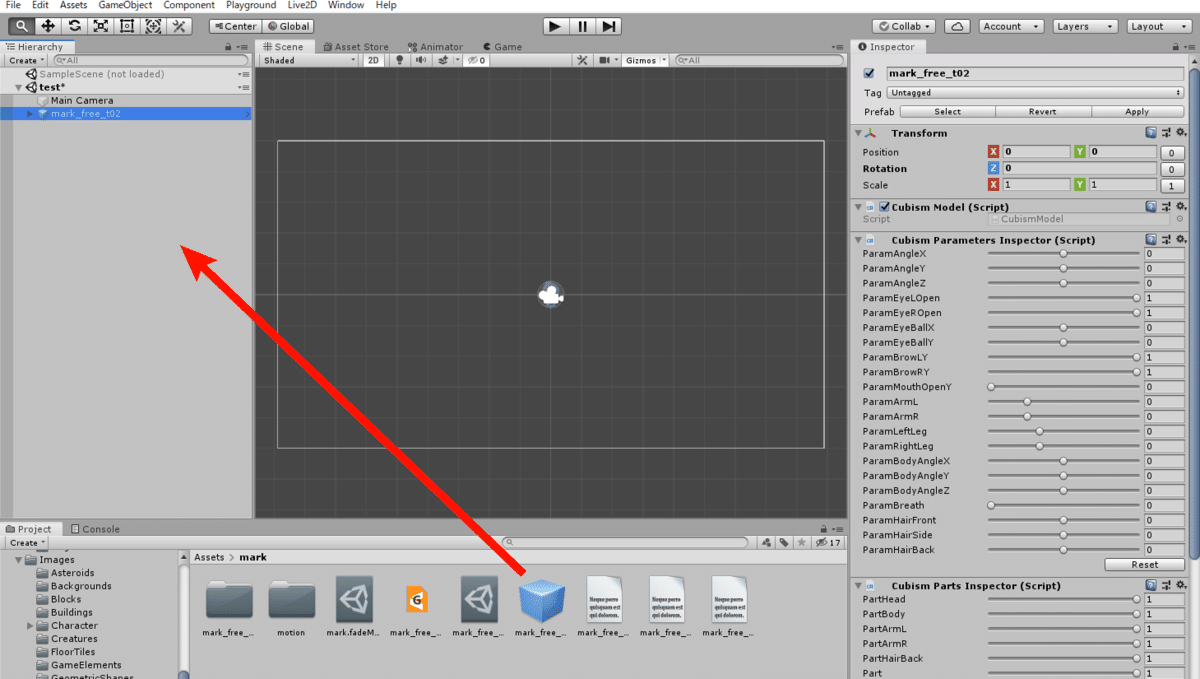The width and height of the screenshot is (1200, 679).
Task: Select Main Camera in Hierarchy
Action: [x=82, y=100]
